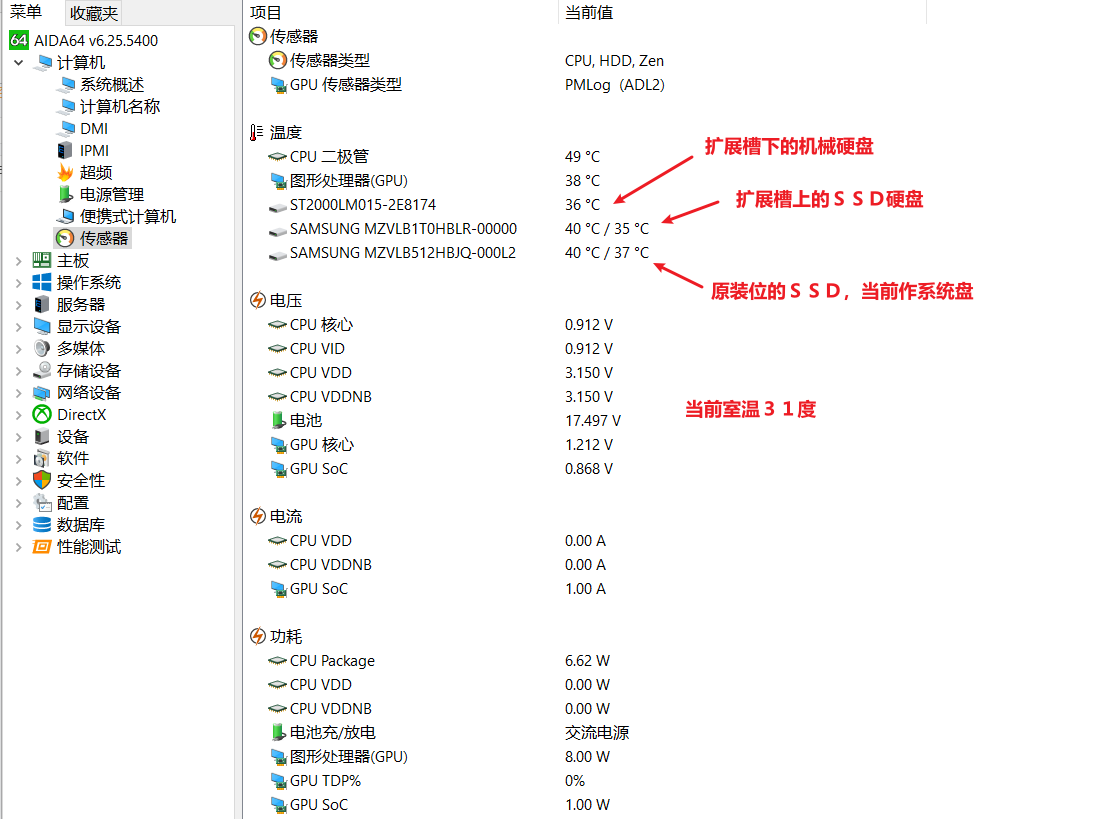Expand the 软件 tree node
The width and height of the screenshot is (1096, 819).
(19, 458)
